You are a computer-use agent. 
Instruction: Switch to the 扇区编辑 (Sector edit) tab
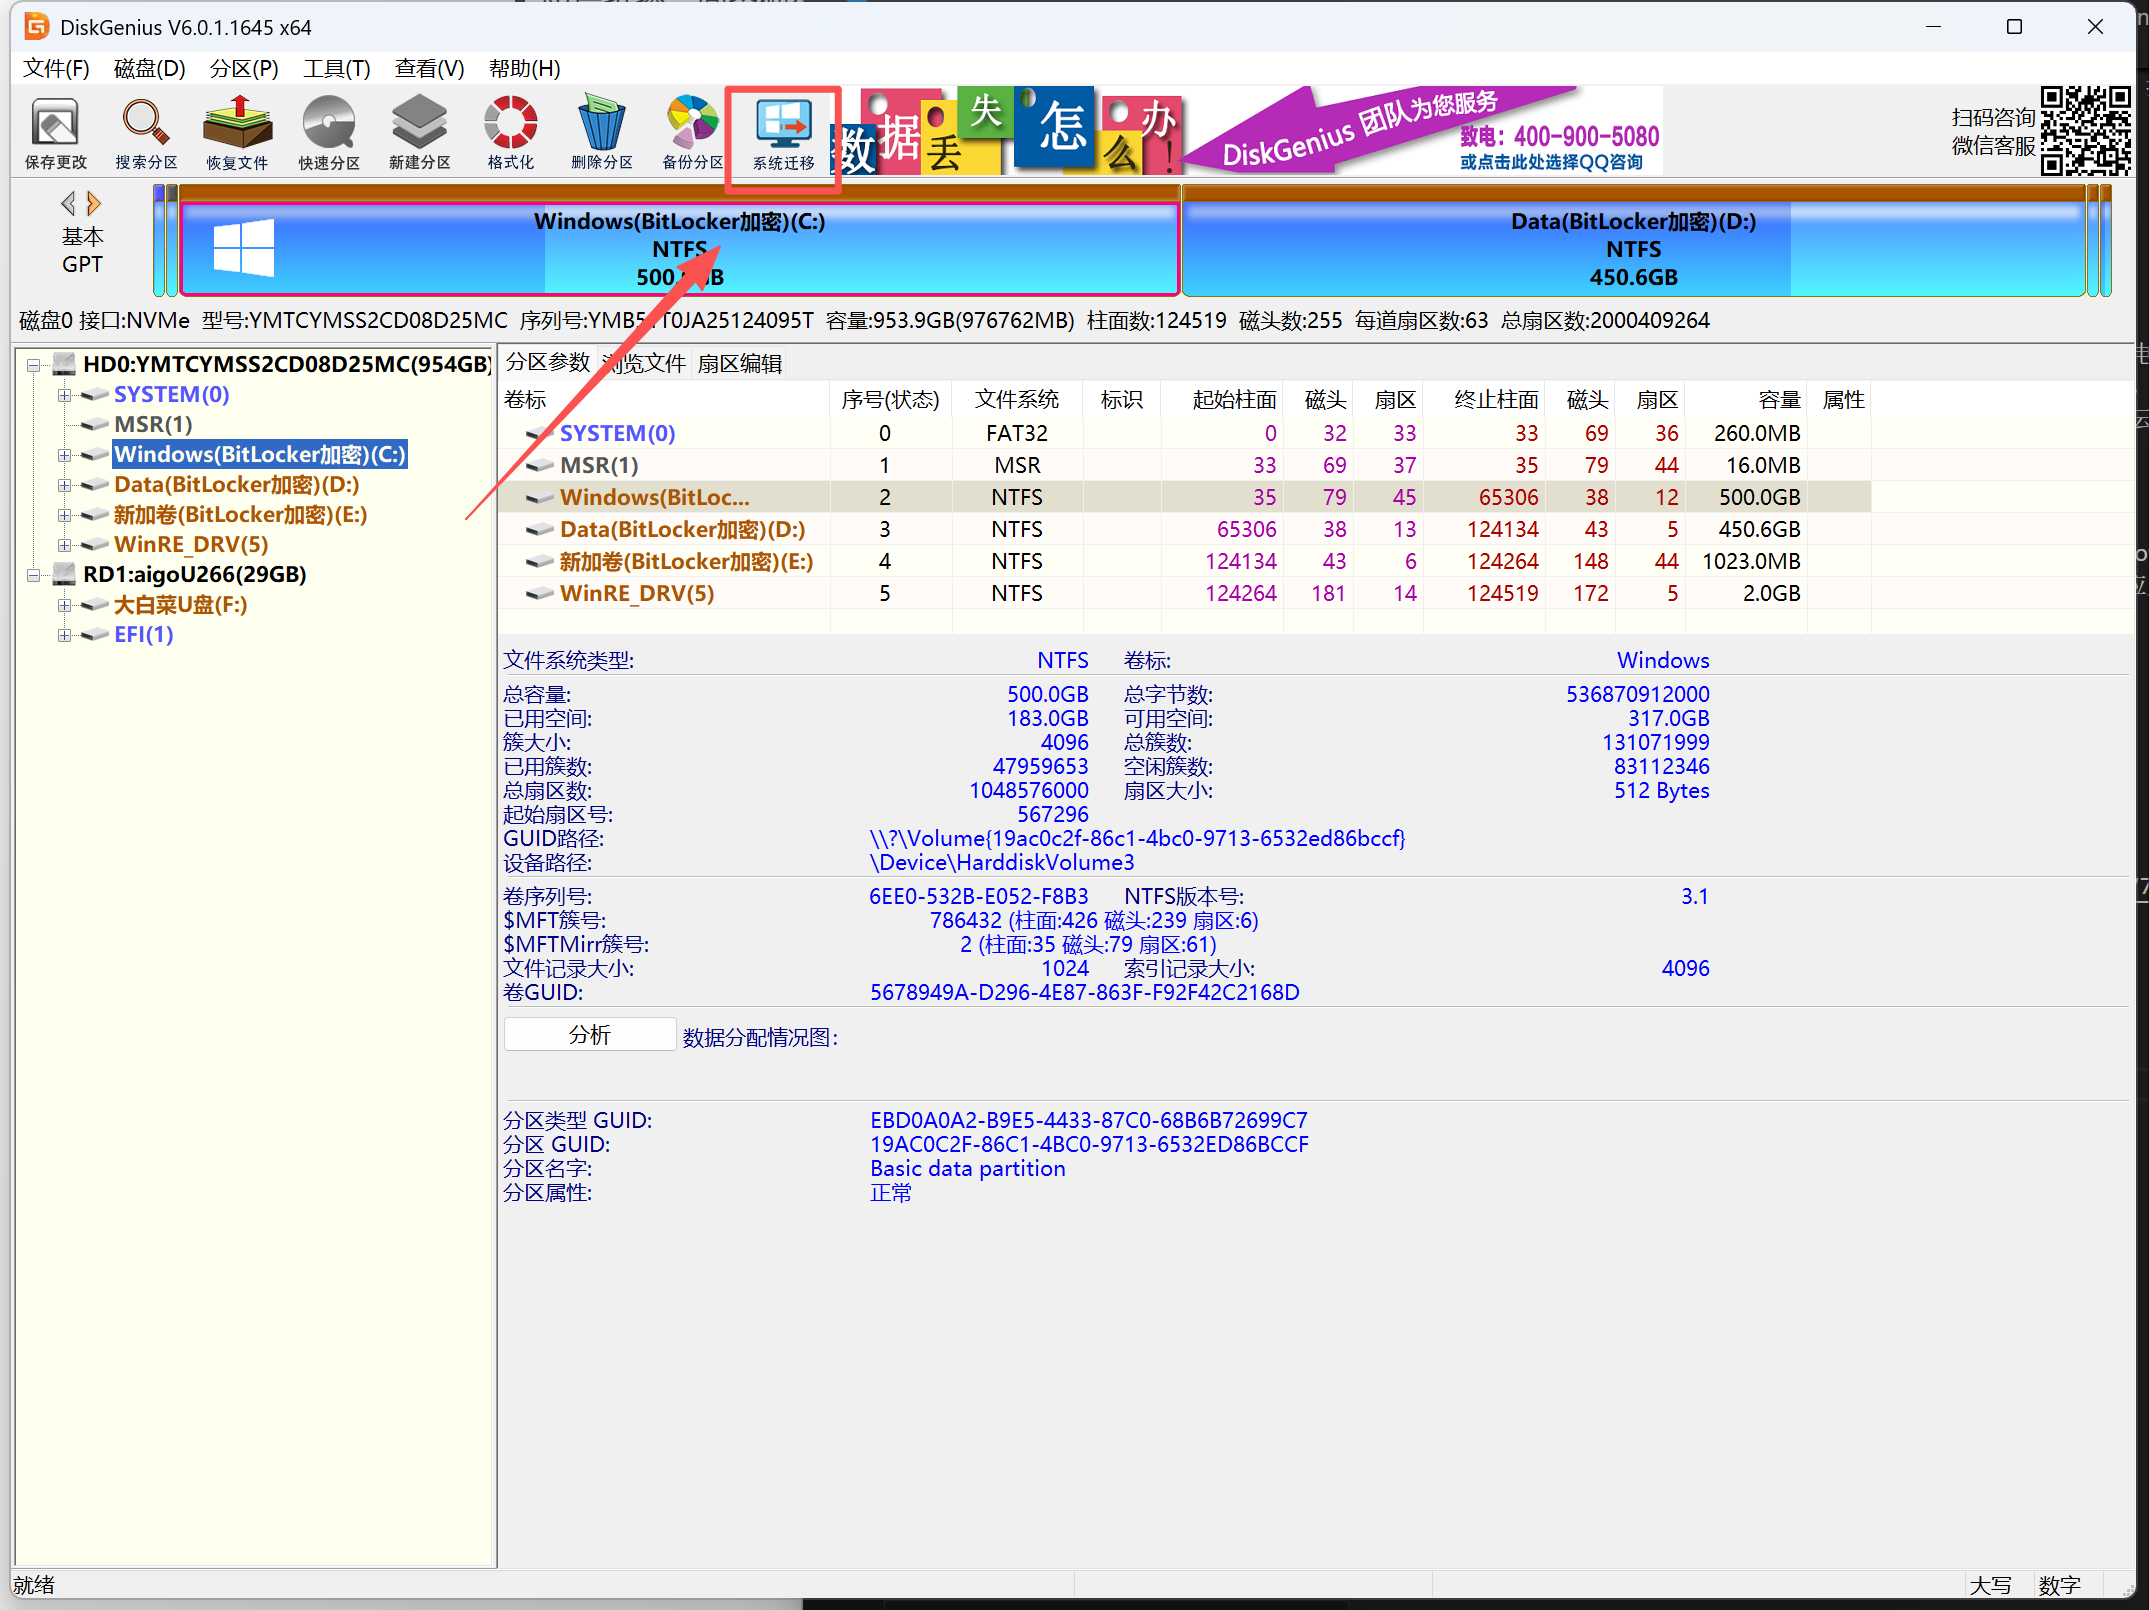point(739,364)
